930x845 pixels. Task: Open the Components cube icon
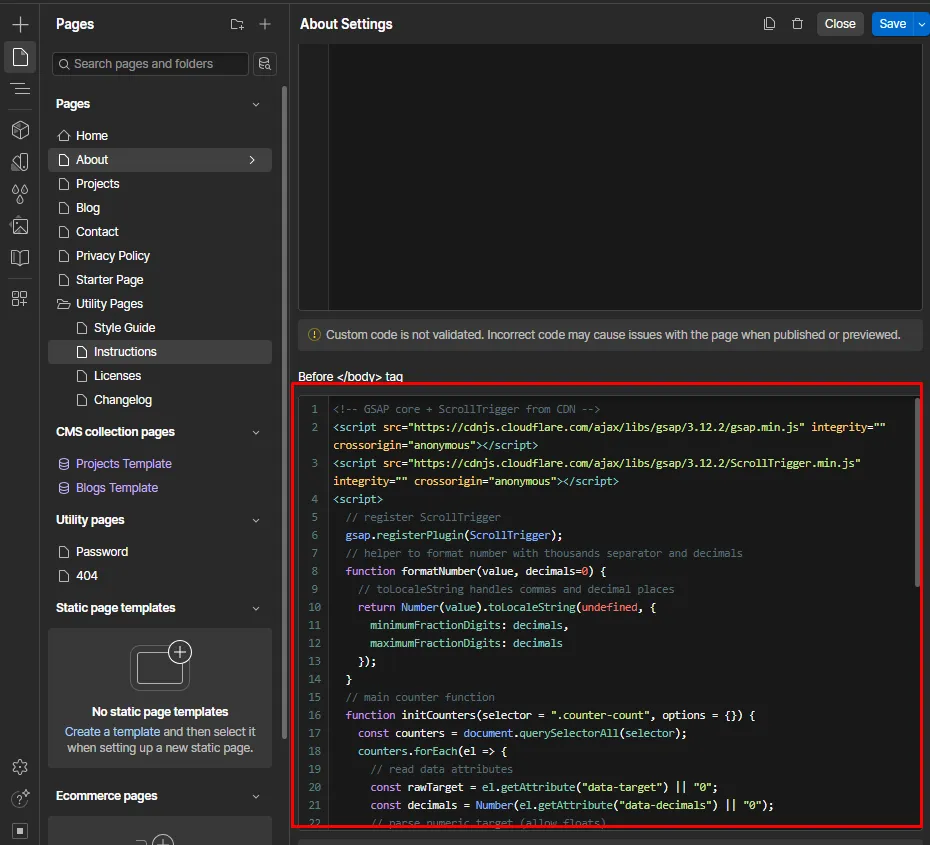click(x=20, y=130)
